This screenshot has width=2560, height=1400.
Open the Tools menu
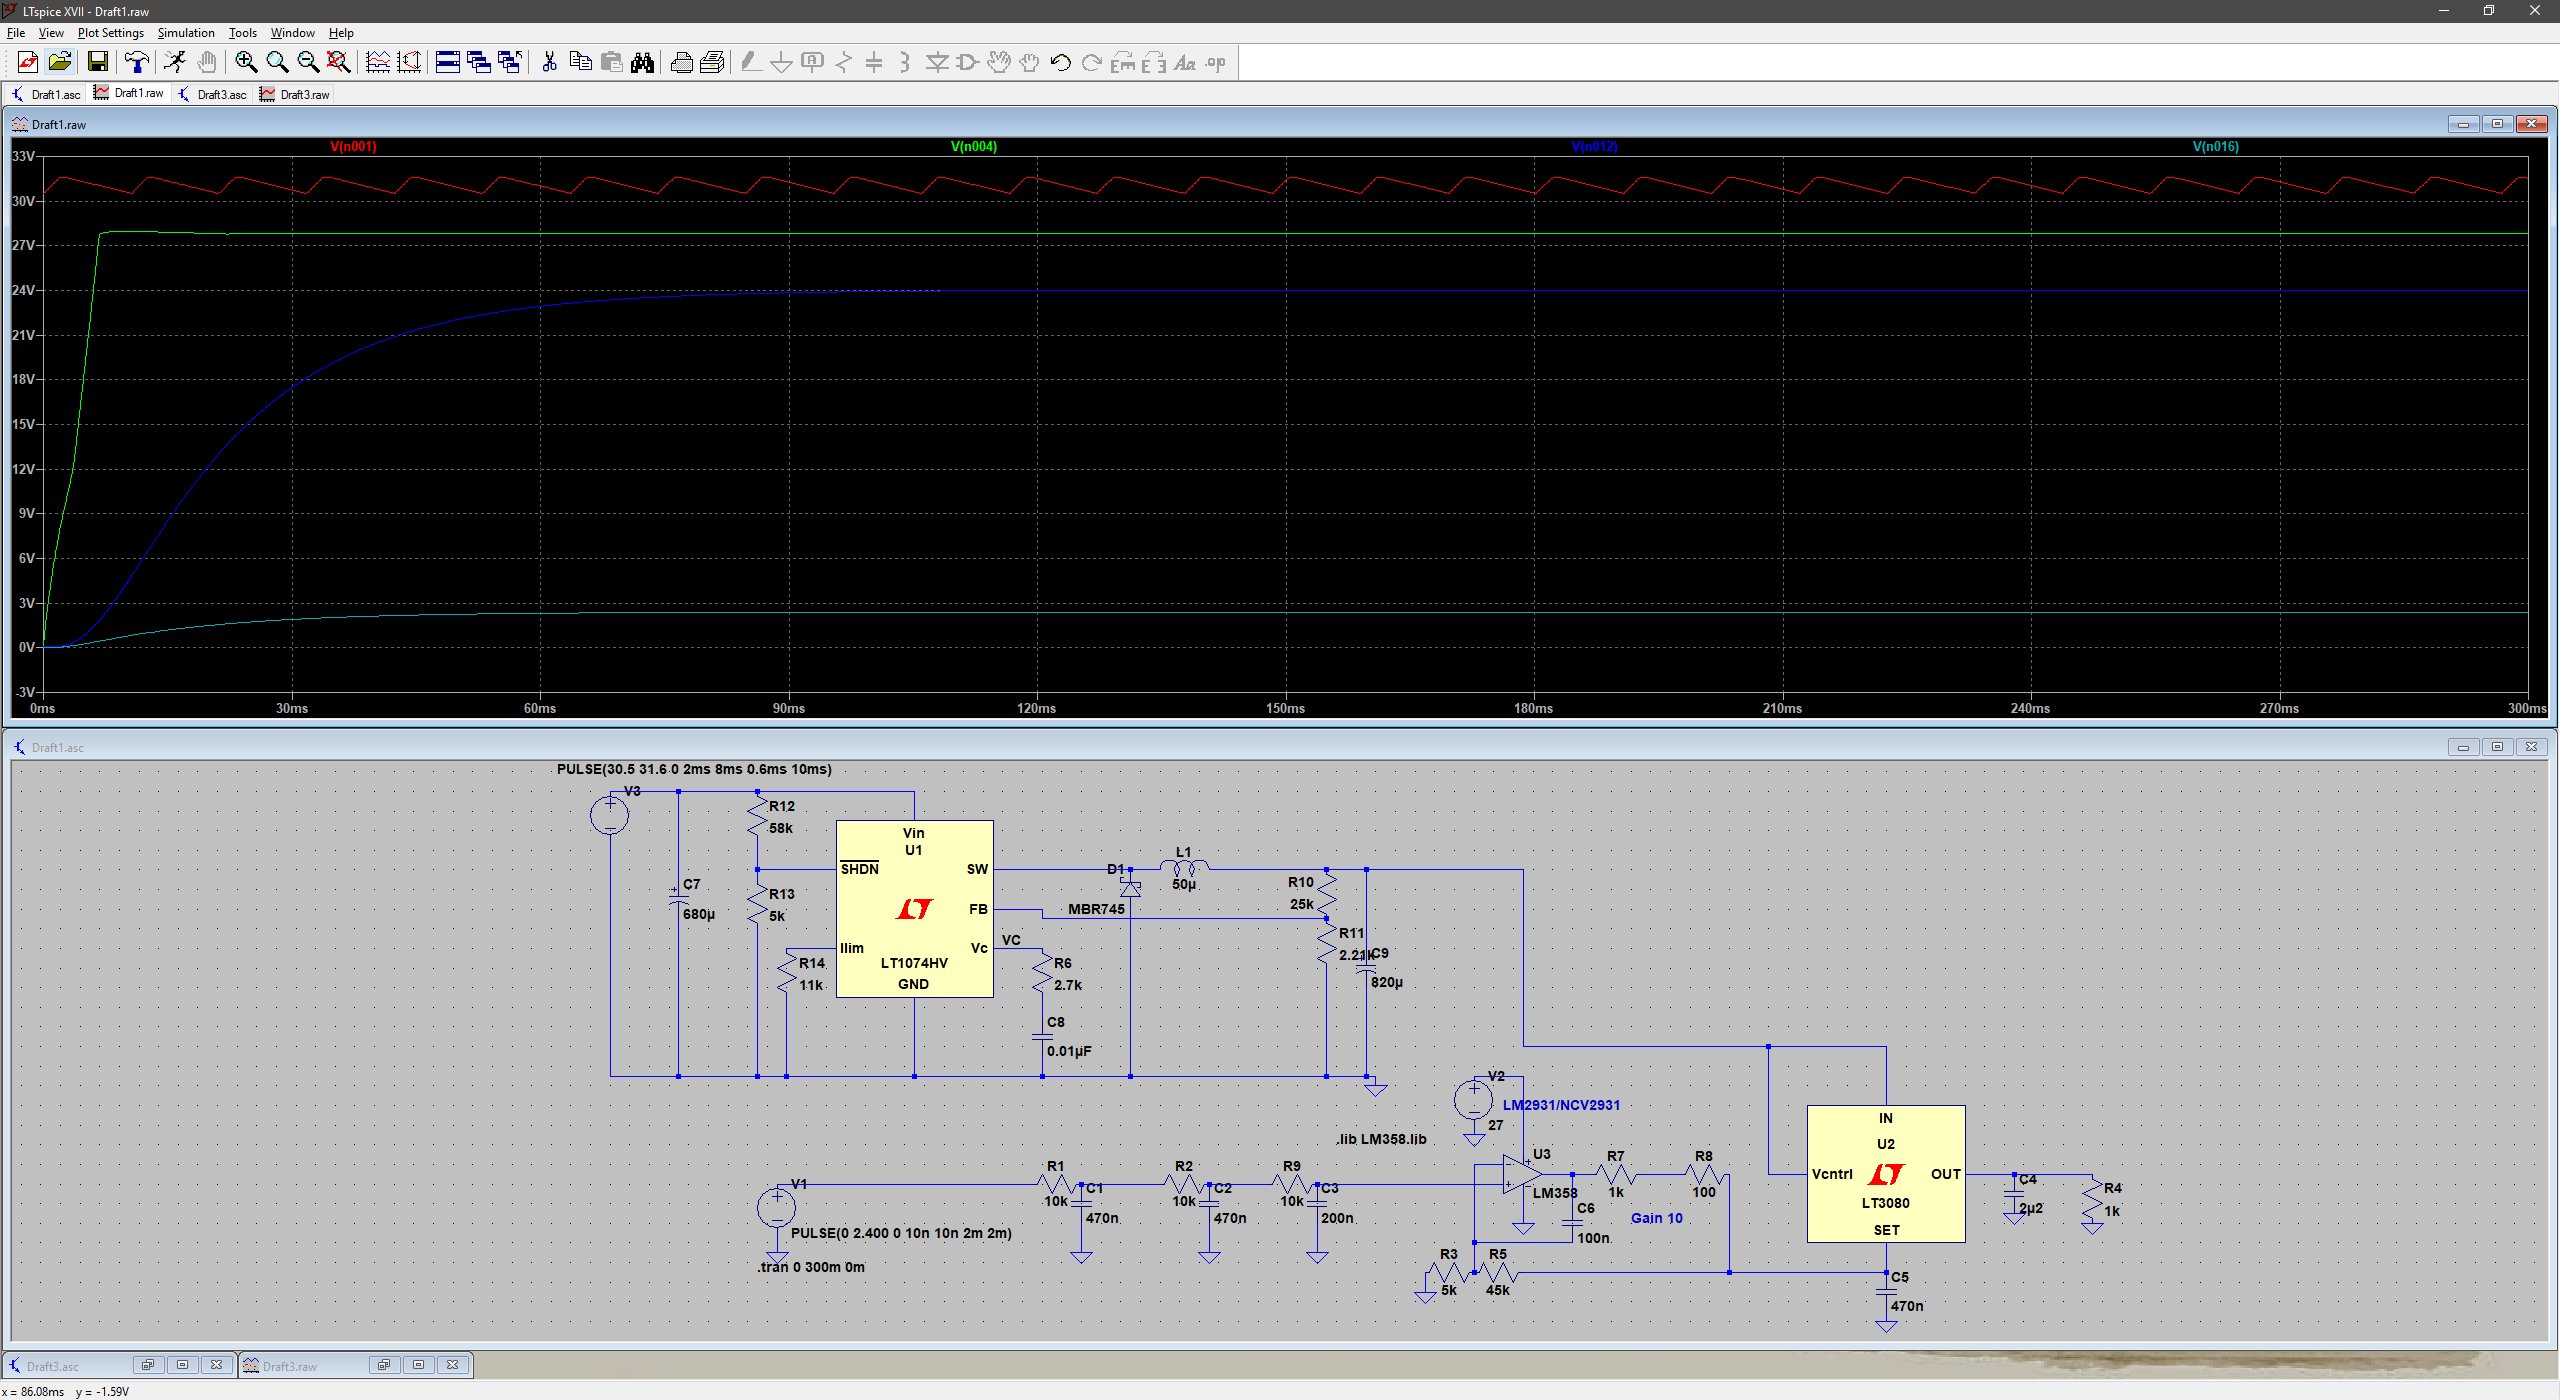click(243, 33)
